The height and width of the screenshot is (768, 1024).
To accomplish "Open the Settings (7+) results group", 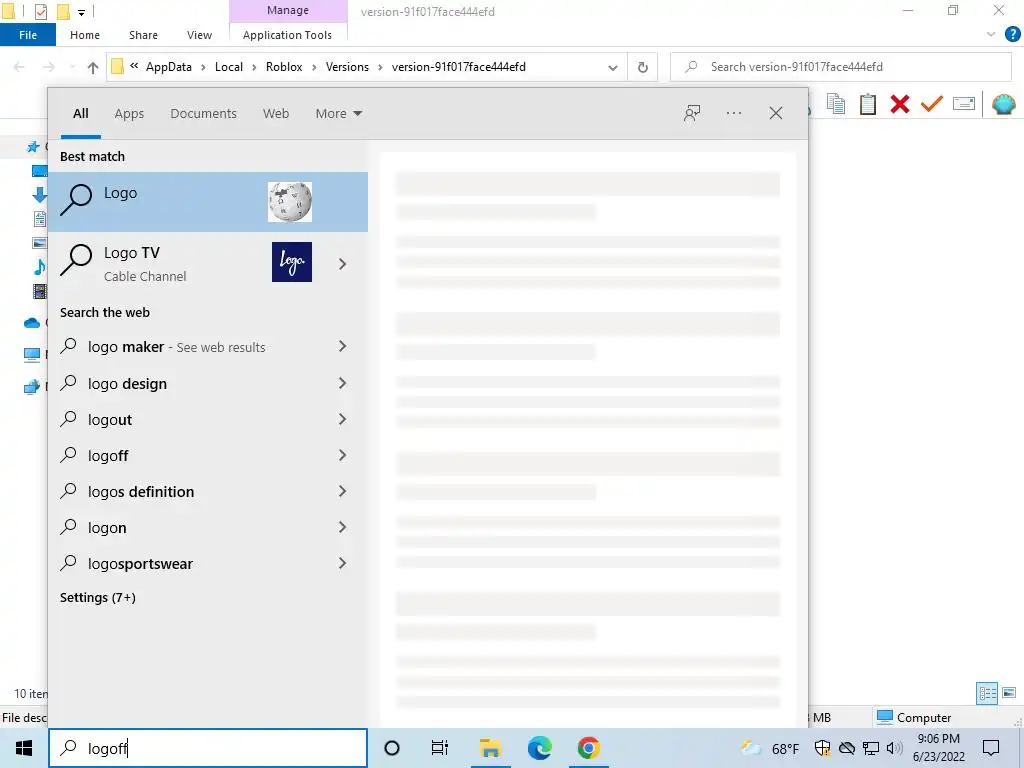I will point(98,598).
